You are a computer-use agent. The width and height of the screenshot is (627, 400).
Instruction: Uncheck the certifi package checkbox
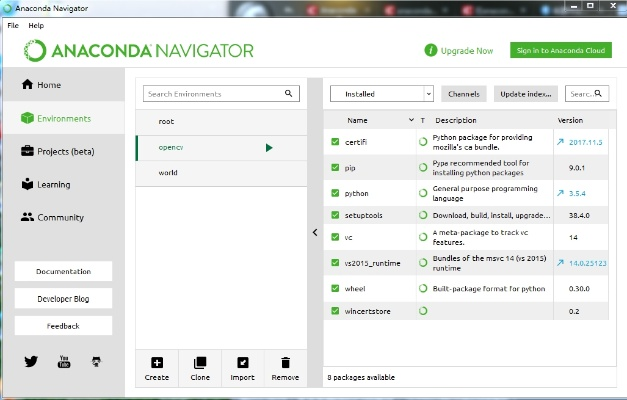click(x=336, y=143)
